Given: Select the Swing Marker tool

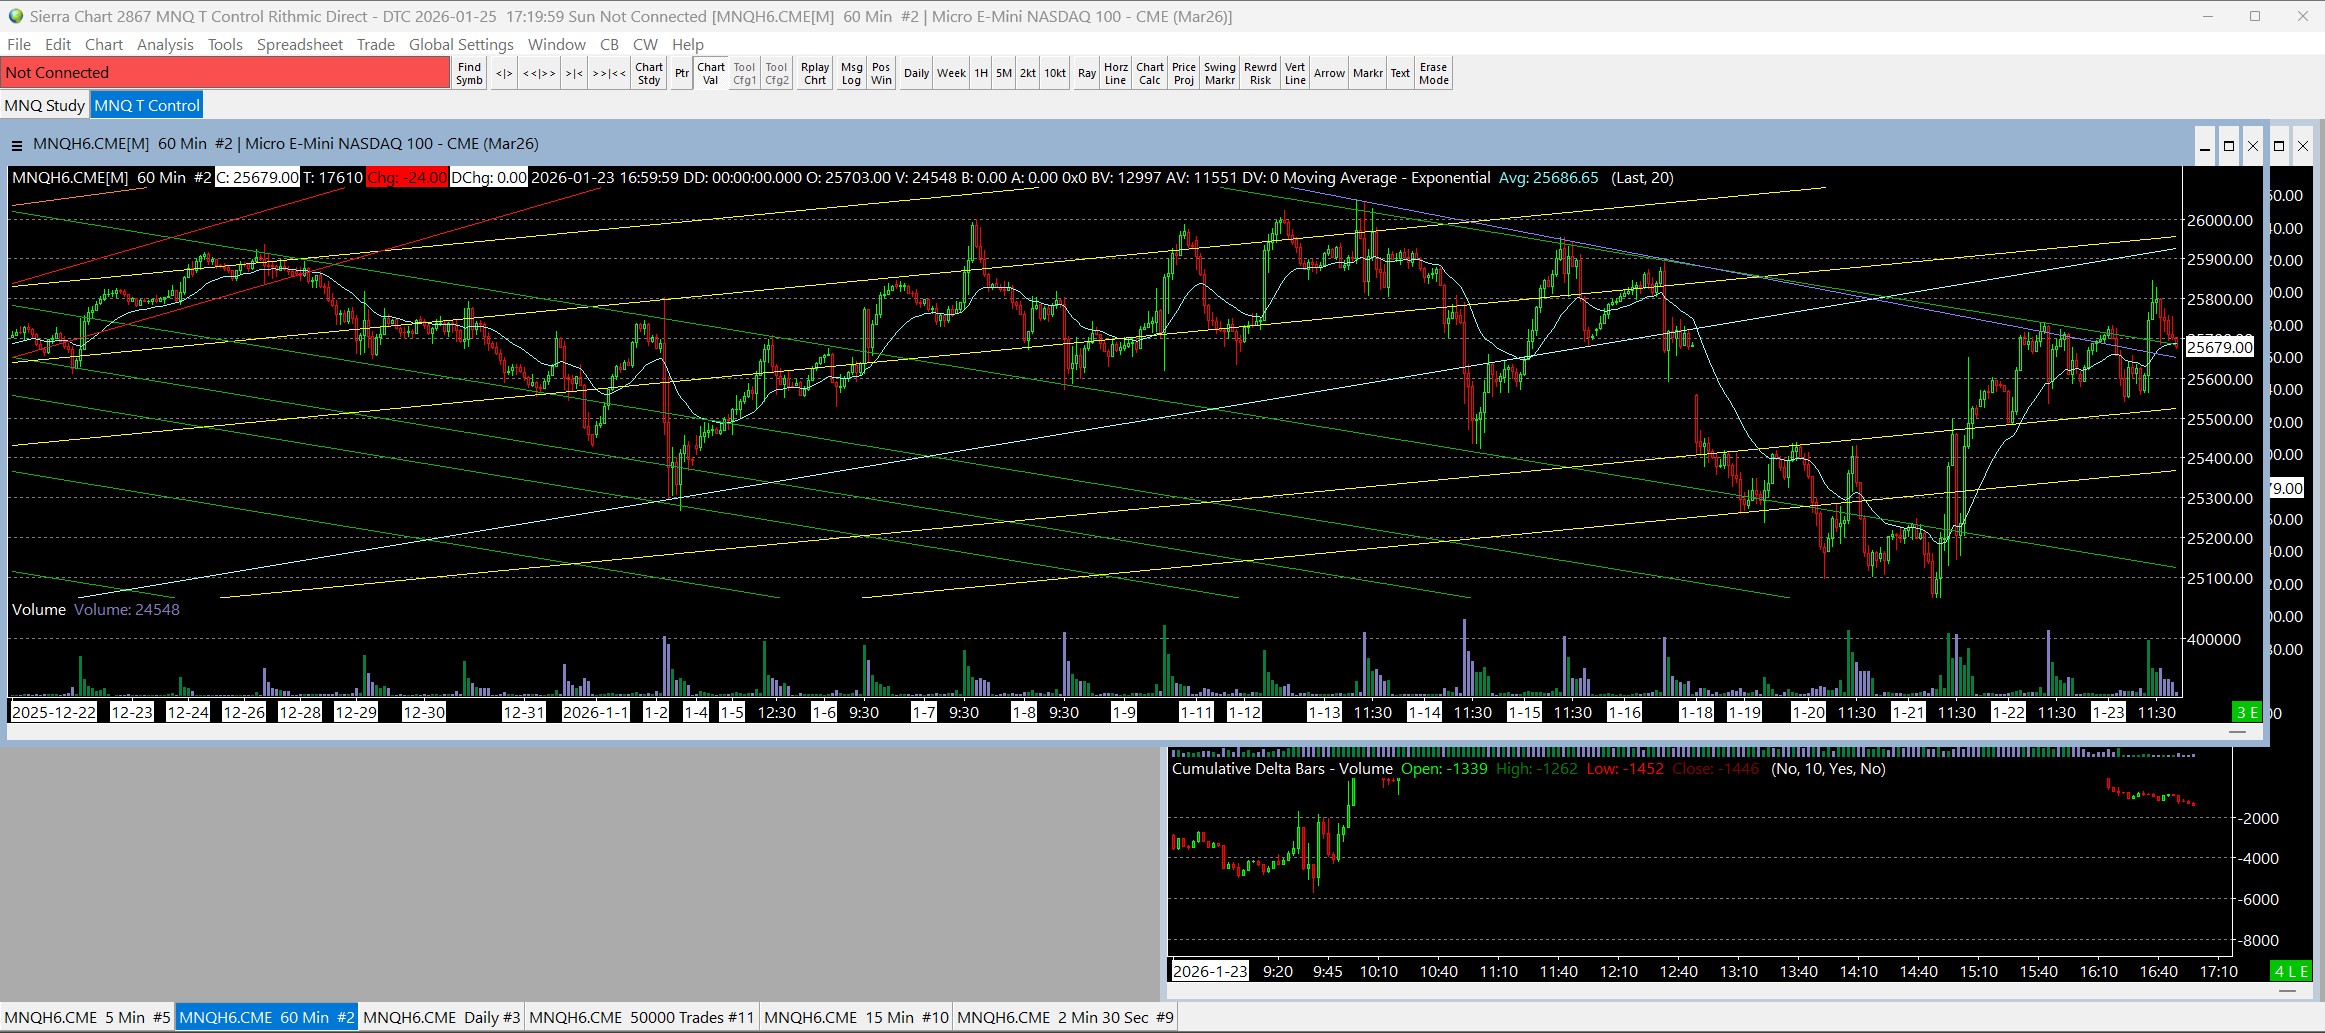Looking at the screenshot, I should [1220, 73].
